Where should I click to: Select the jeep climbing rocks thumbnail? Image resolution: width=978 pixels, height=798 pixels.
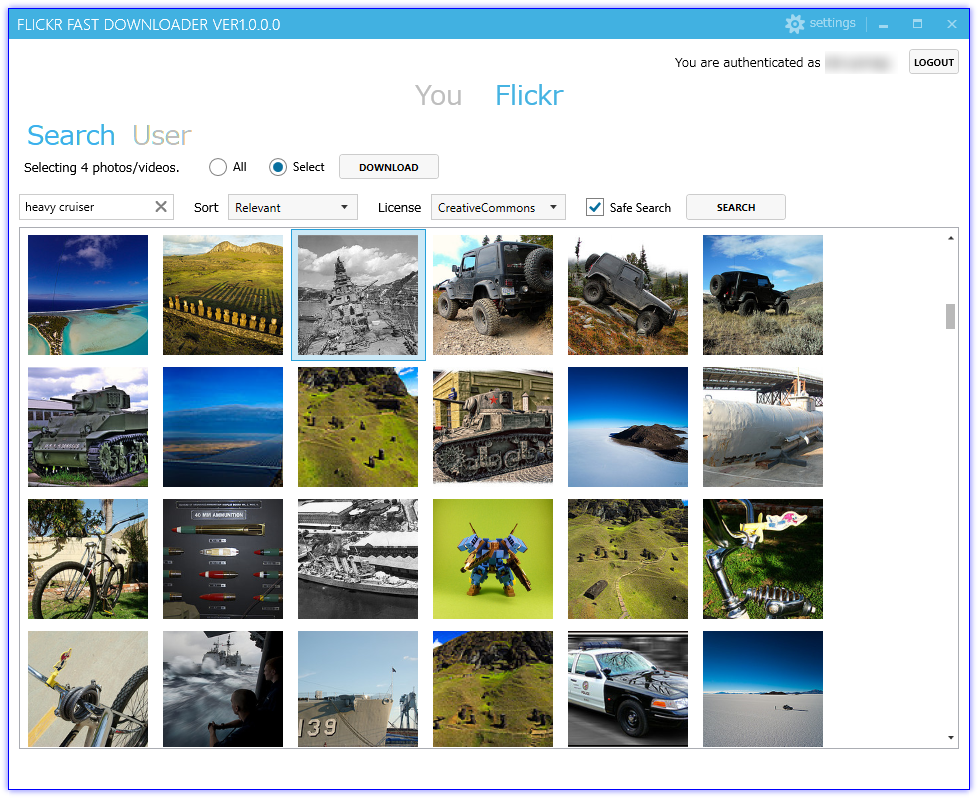(x=627, y=295)
